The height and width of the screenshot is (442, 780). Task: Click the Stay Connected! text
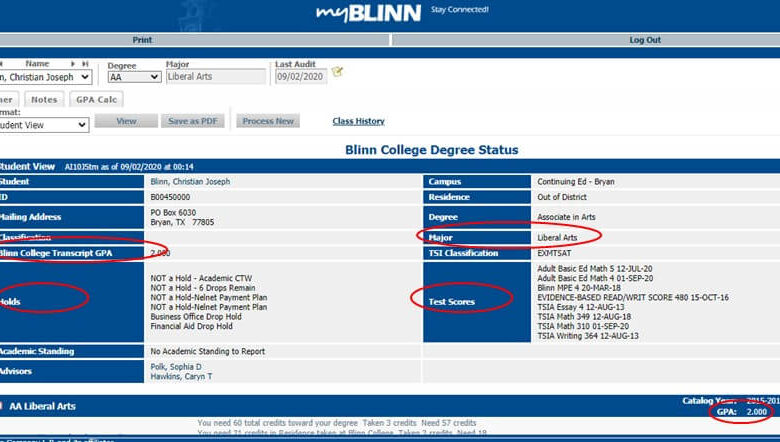tap(460, 9)
